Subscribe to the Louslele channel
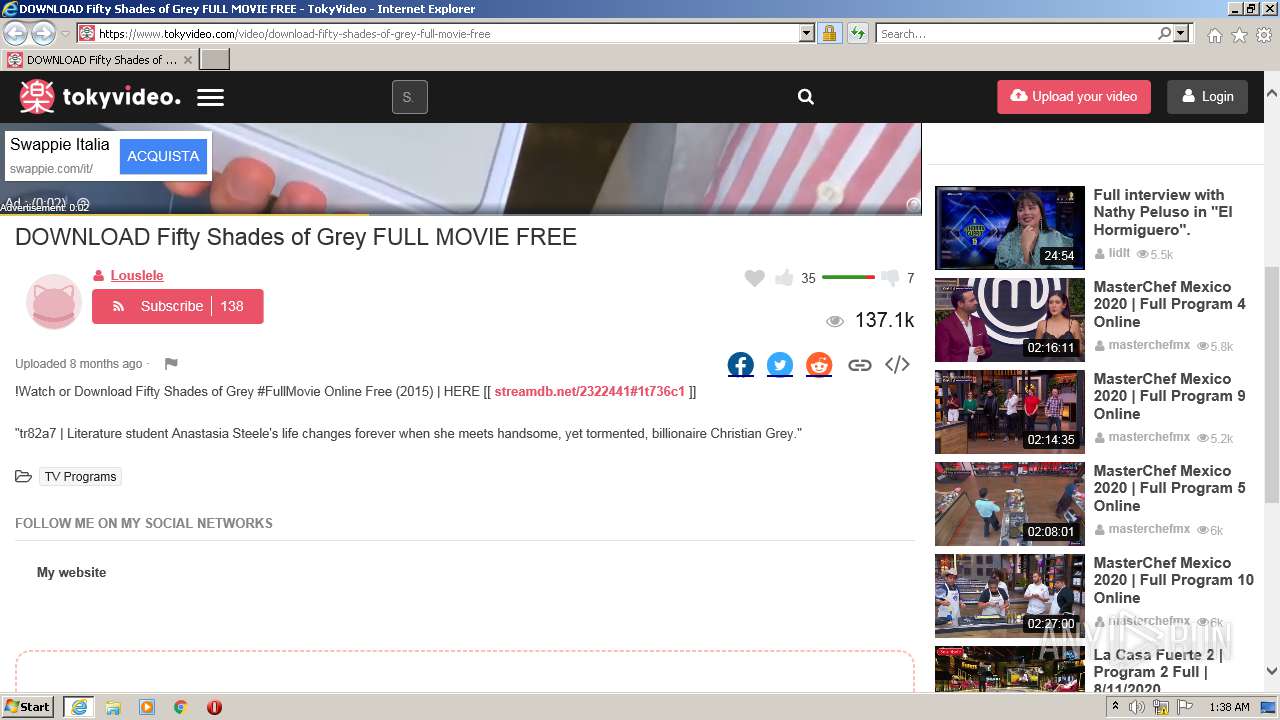The image size is (1280, 720). pyautogui.click(x=178, y=306)
